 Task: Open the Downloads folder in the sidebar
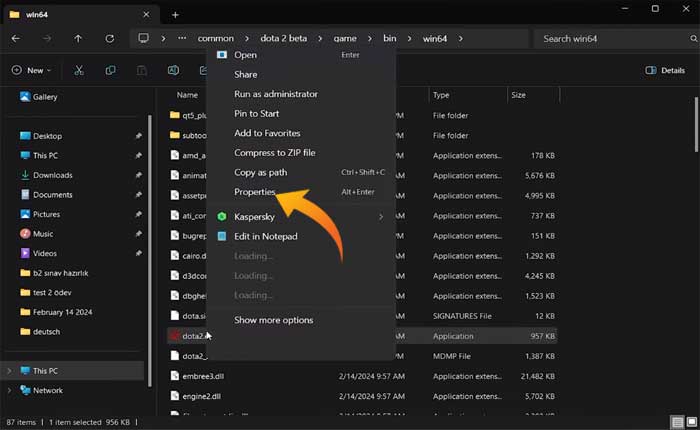pos(52,175)
